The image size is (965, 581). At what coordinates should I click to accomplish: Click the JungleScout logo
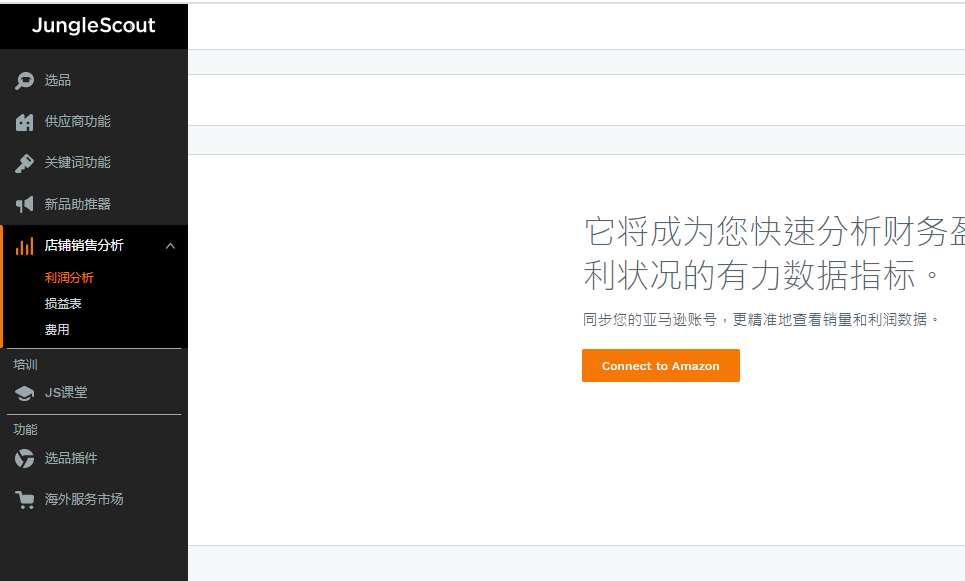click(x=94, y=25)
